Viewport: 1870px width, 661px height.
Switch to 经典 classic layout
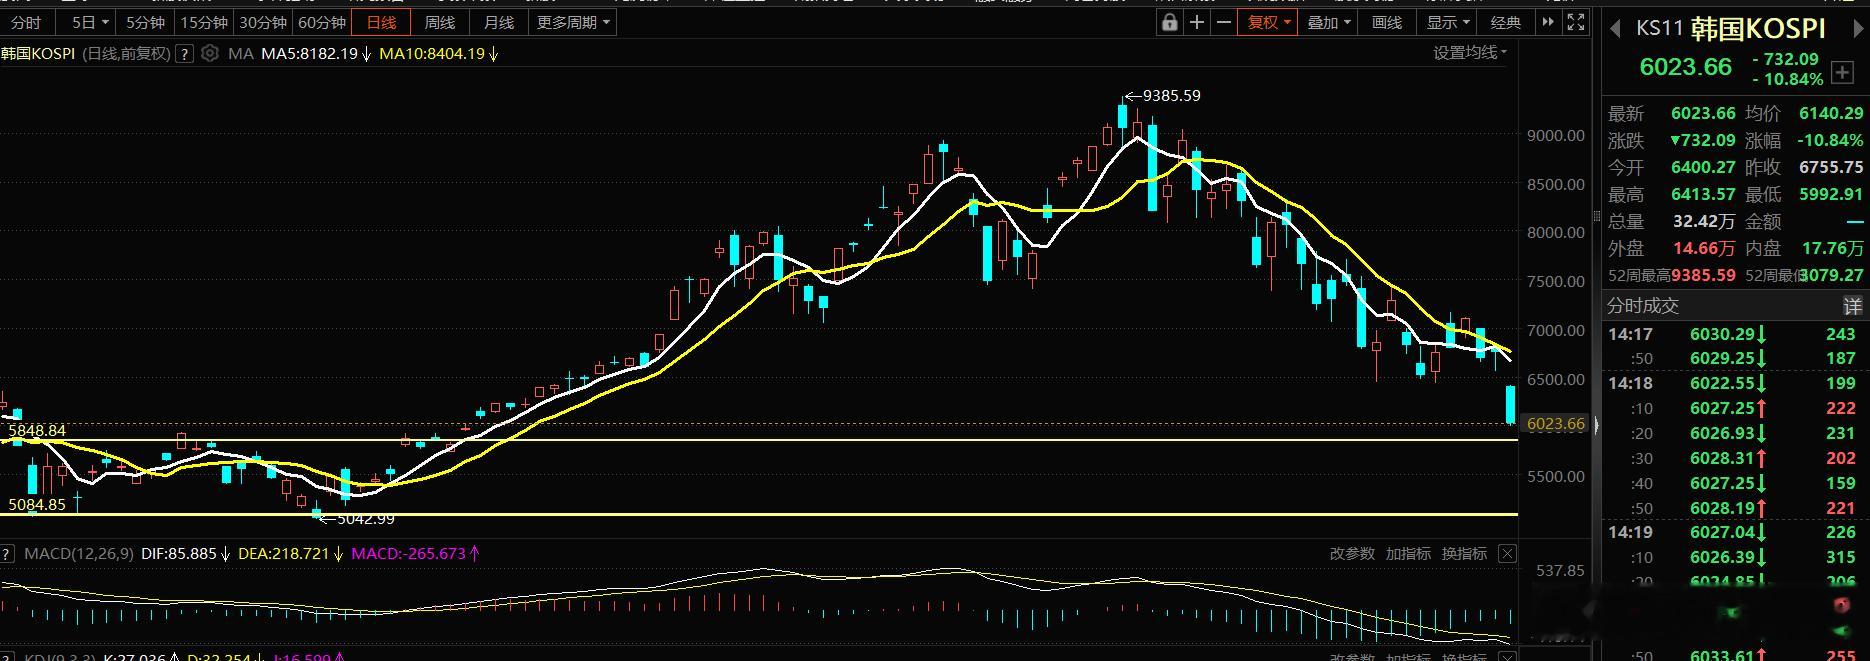[1506, 22]
